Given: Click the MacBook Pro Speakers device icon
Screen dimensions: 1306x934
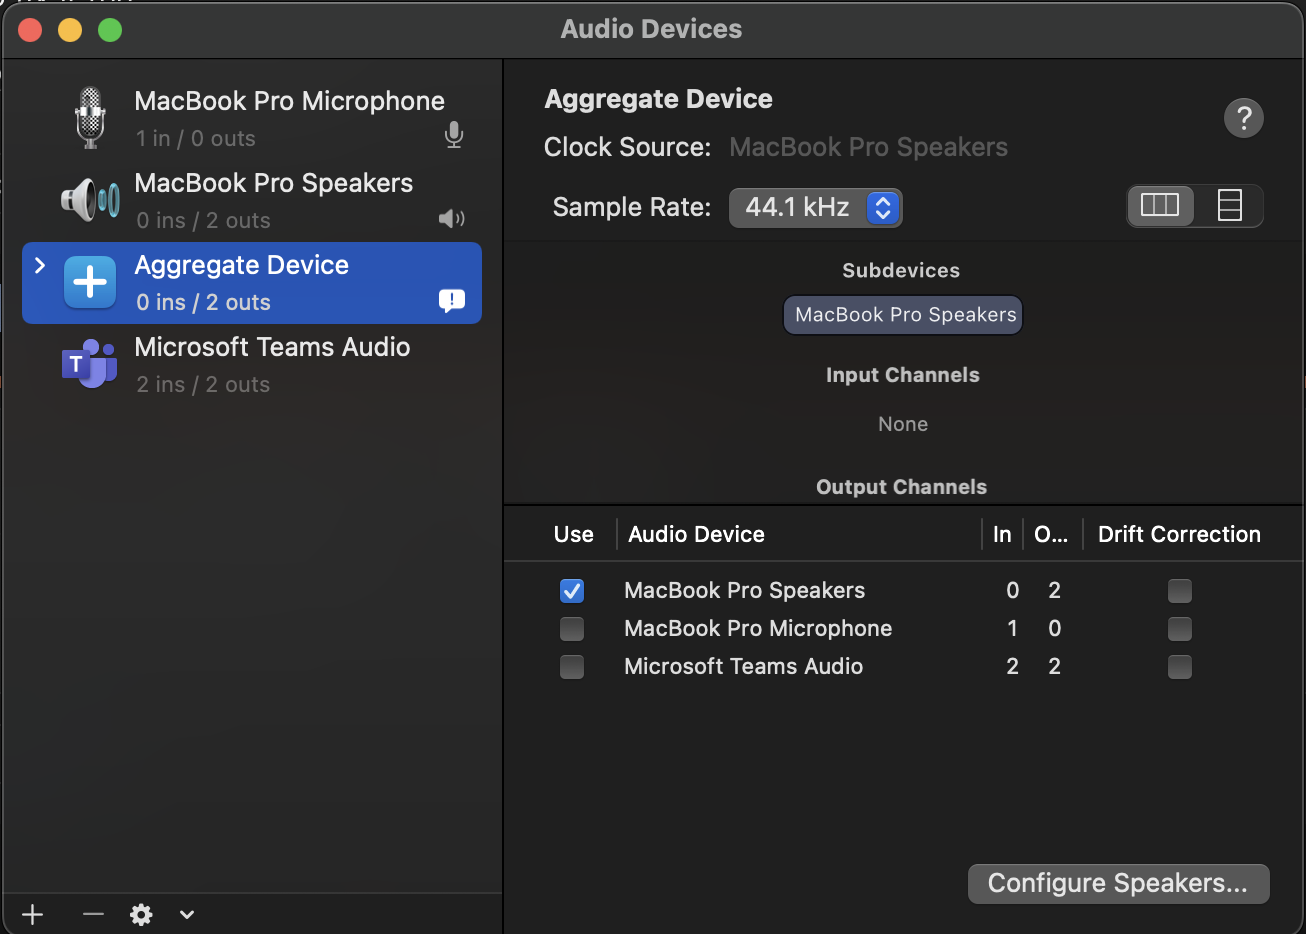Looking at the screenshot, I should [90, 200].
